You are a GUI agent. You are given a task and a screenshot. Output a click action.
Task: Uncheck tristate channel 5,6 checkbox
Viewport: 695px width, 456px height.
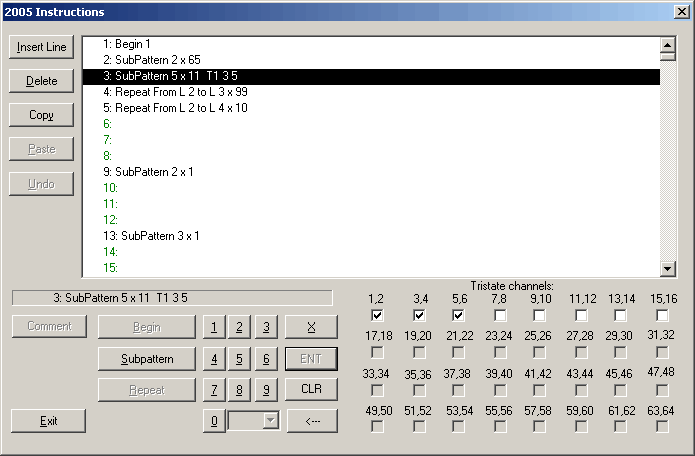pos(459,316)
